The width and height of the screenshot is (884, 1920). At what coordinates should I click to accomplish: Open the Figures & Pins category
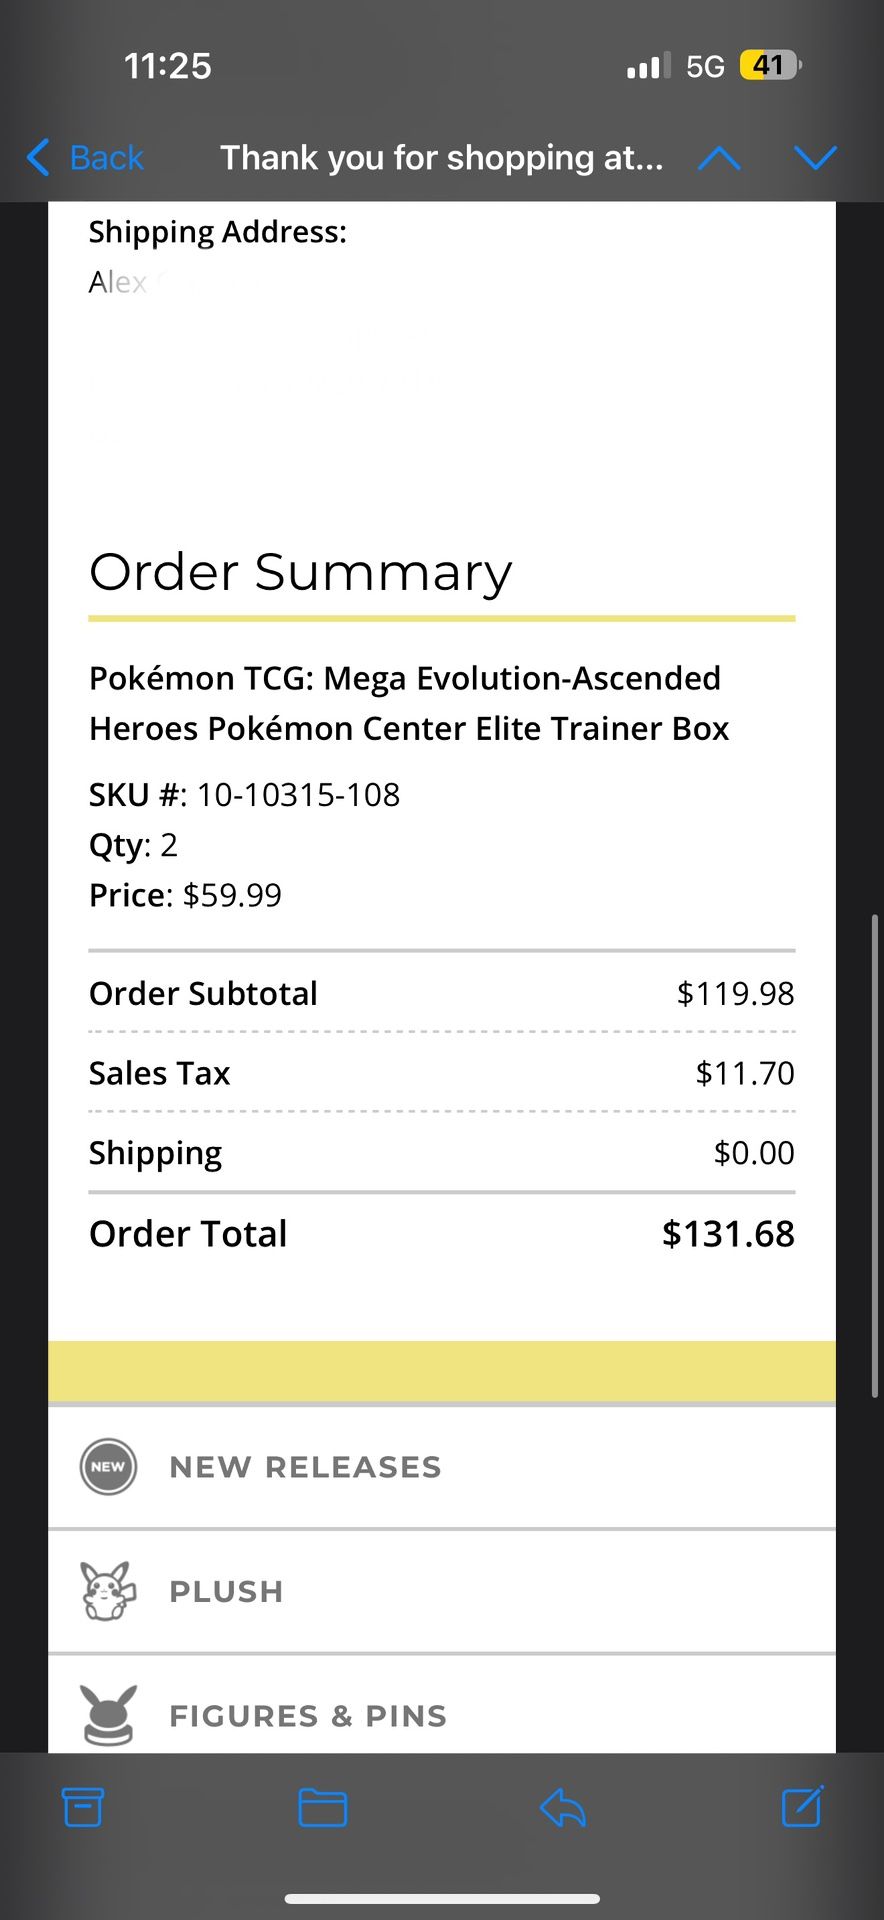(308, 1716)
